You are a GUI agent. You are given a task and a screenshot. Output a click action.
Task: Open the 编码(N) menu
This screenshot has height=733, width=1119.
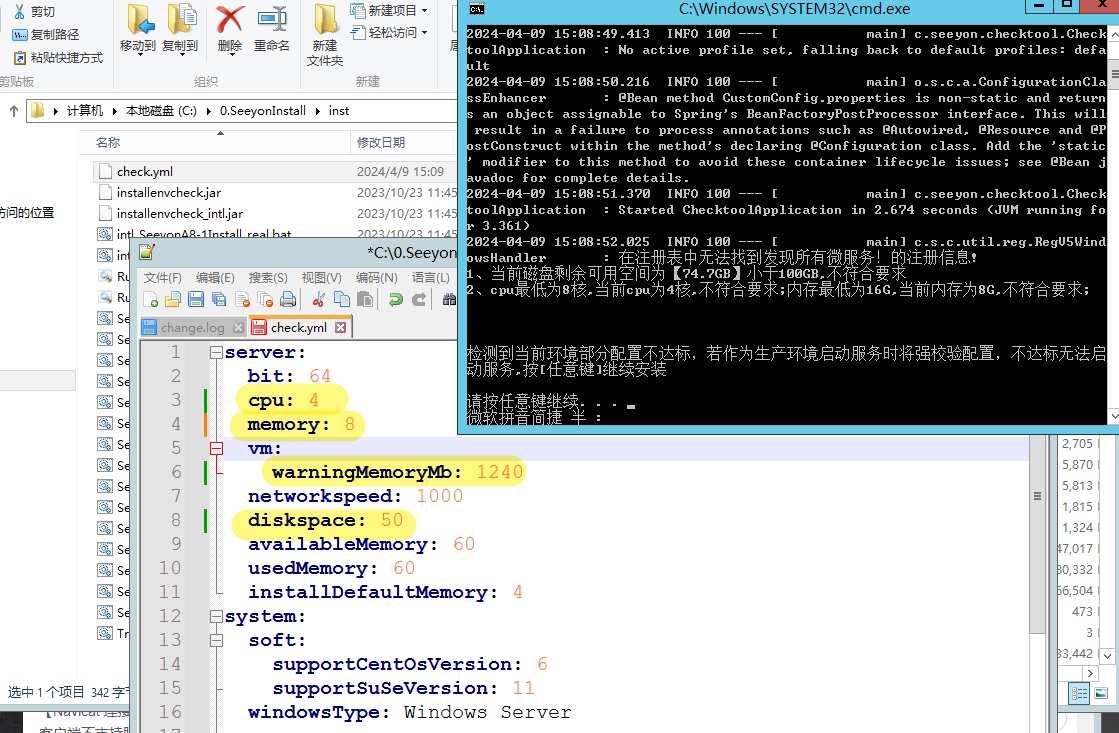click(377, 278)
